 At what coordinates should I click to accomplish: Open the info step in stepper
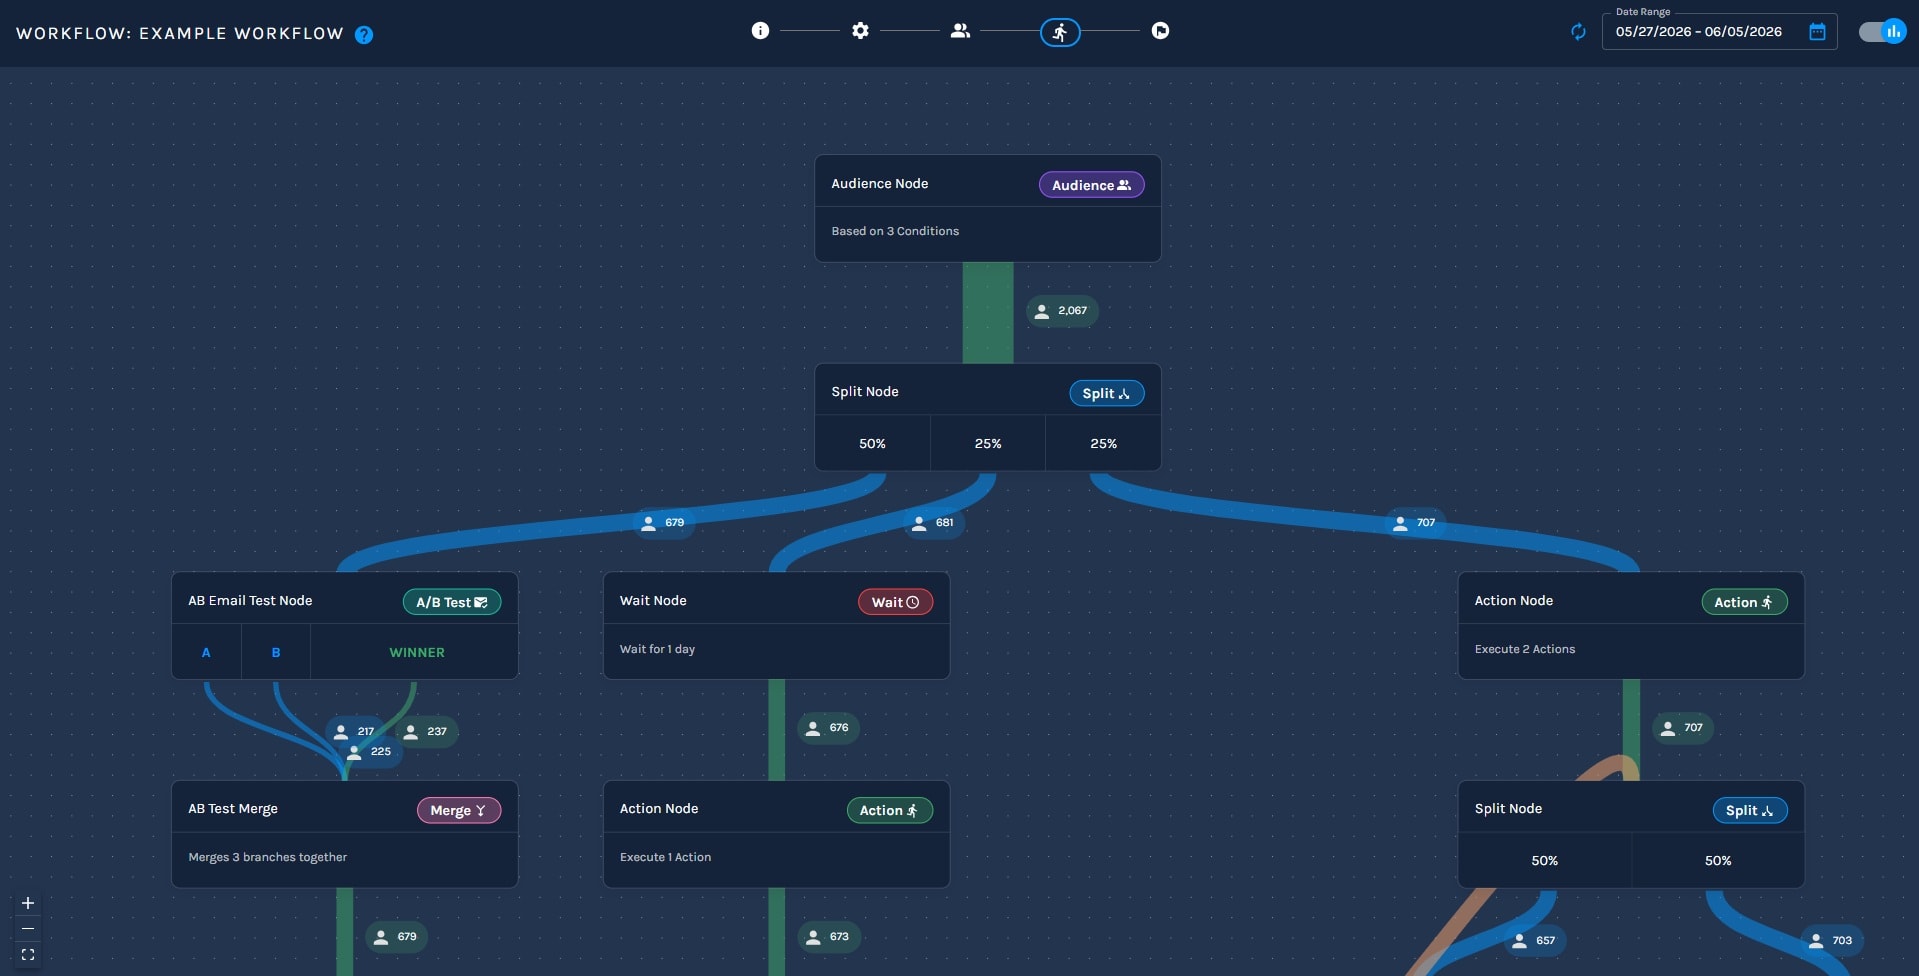coord(760,31)
